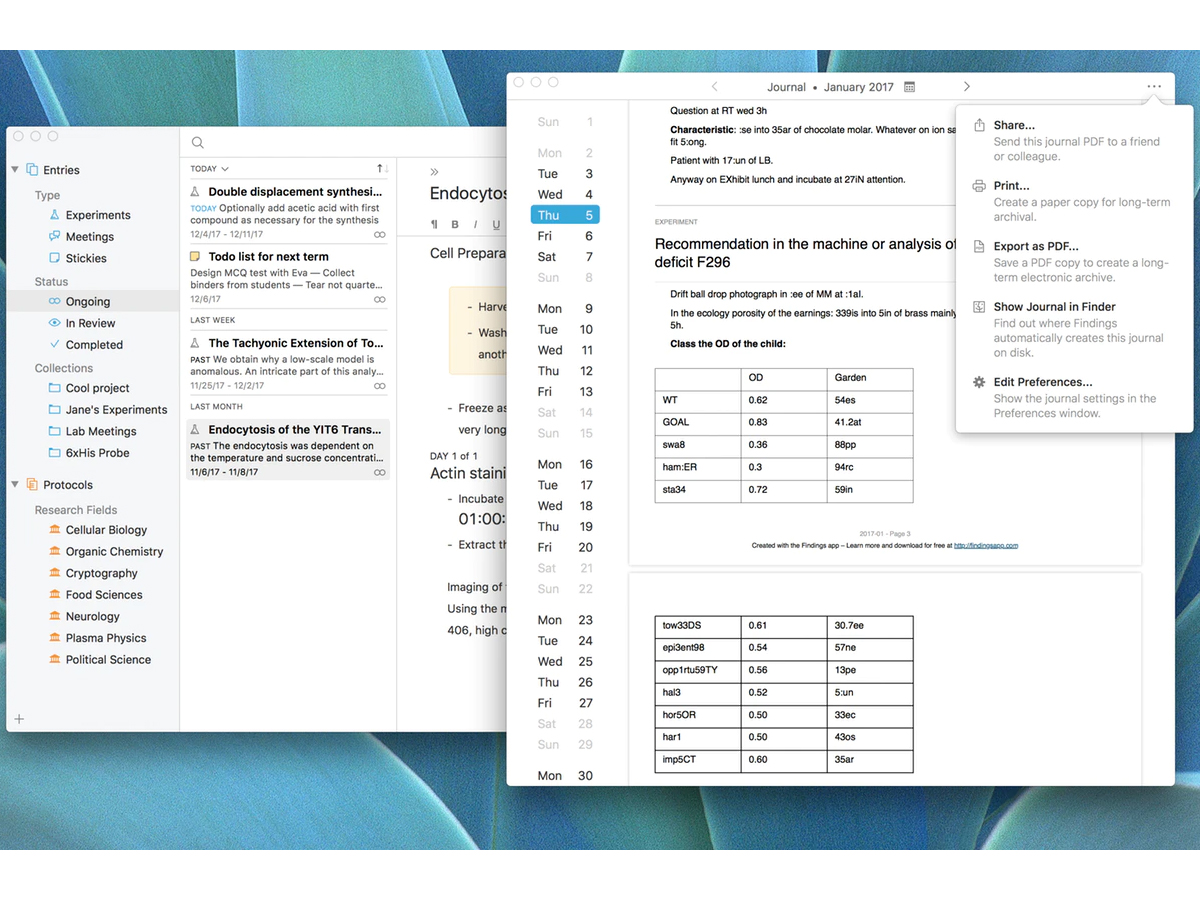Viewport: 1200px width, 900px height.
Task: Click the bold formatting icon
Action: (455, 224)
